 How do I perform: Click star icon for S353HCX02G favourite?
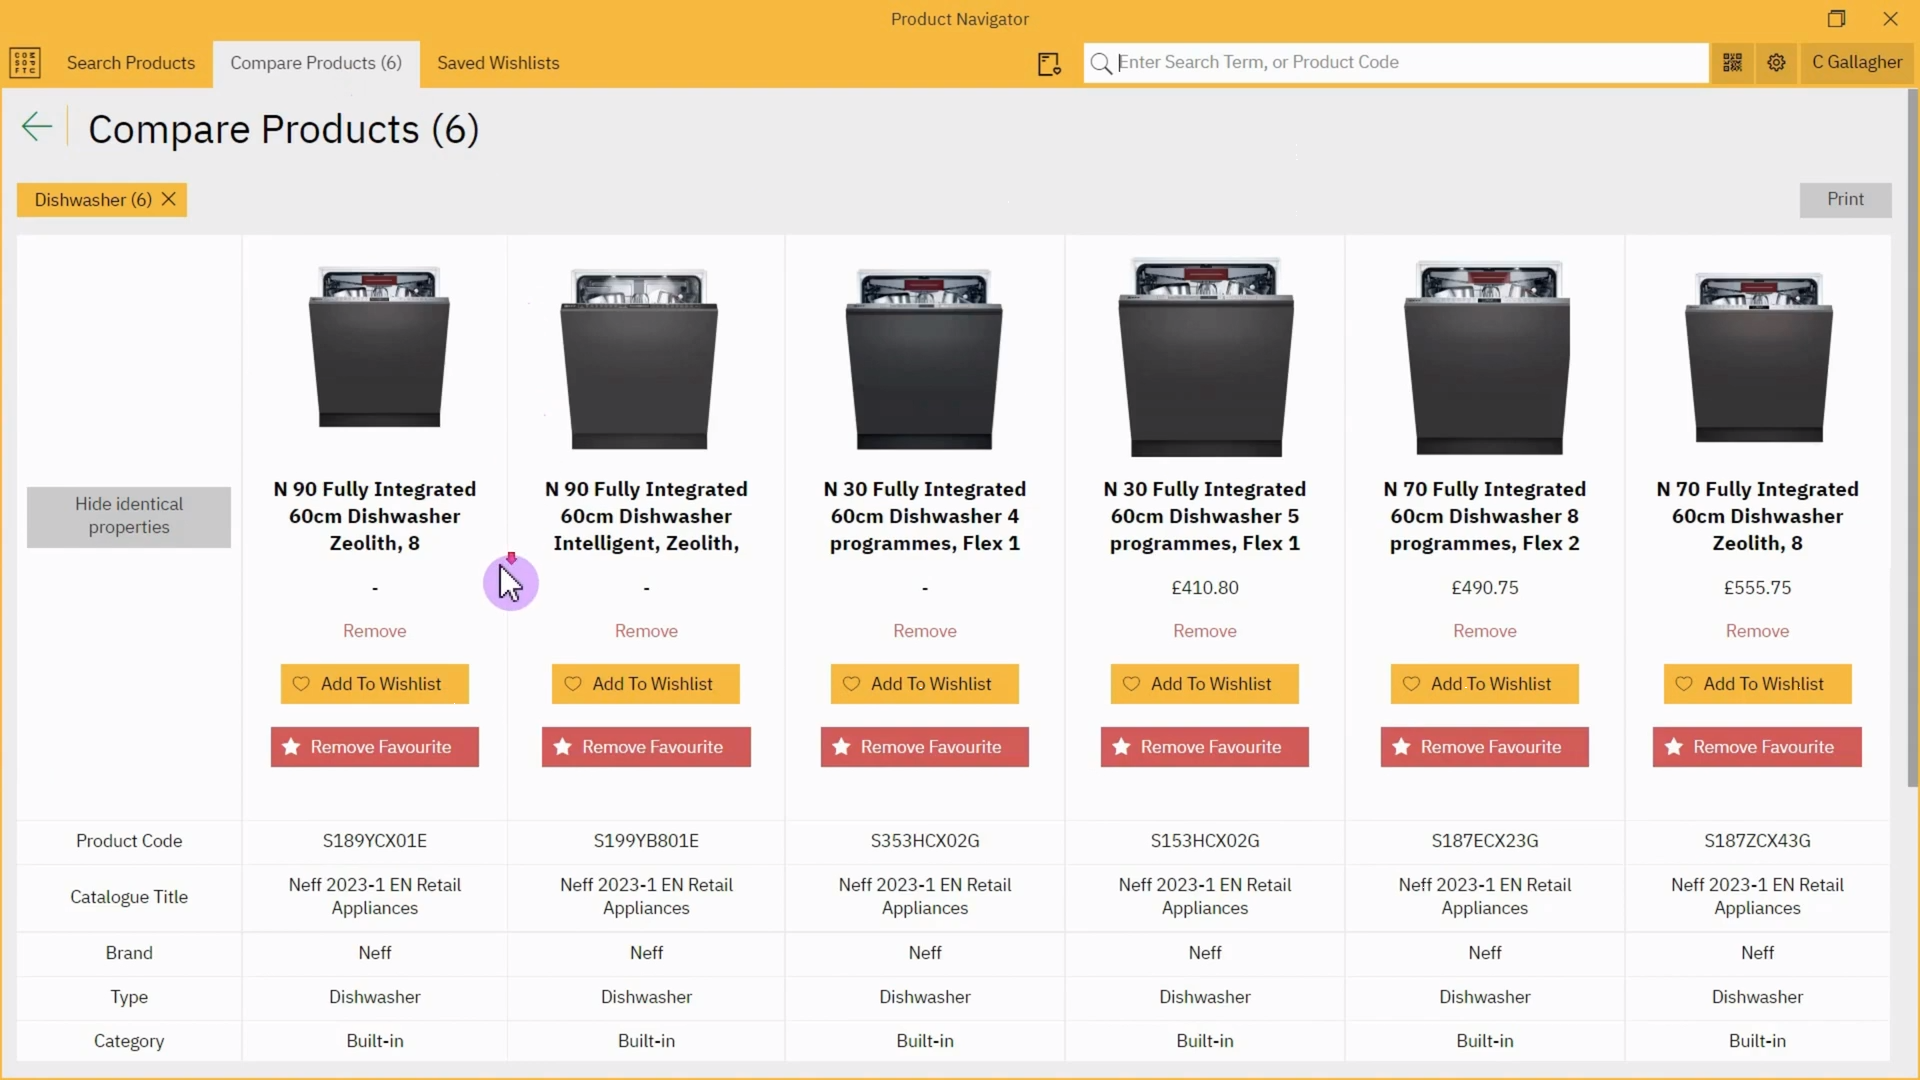pos(841,747)
